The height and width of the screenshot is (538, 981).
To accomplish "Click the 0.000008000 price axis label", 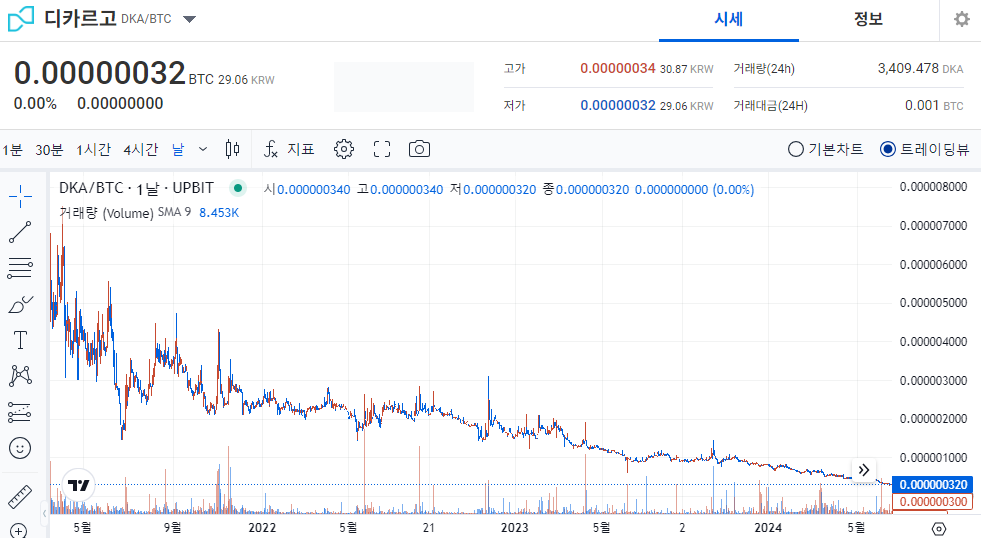I will (933, 186).
